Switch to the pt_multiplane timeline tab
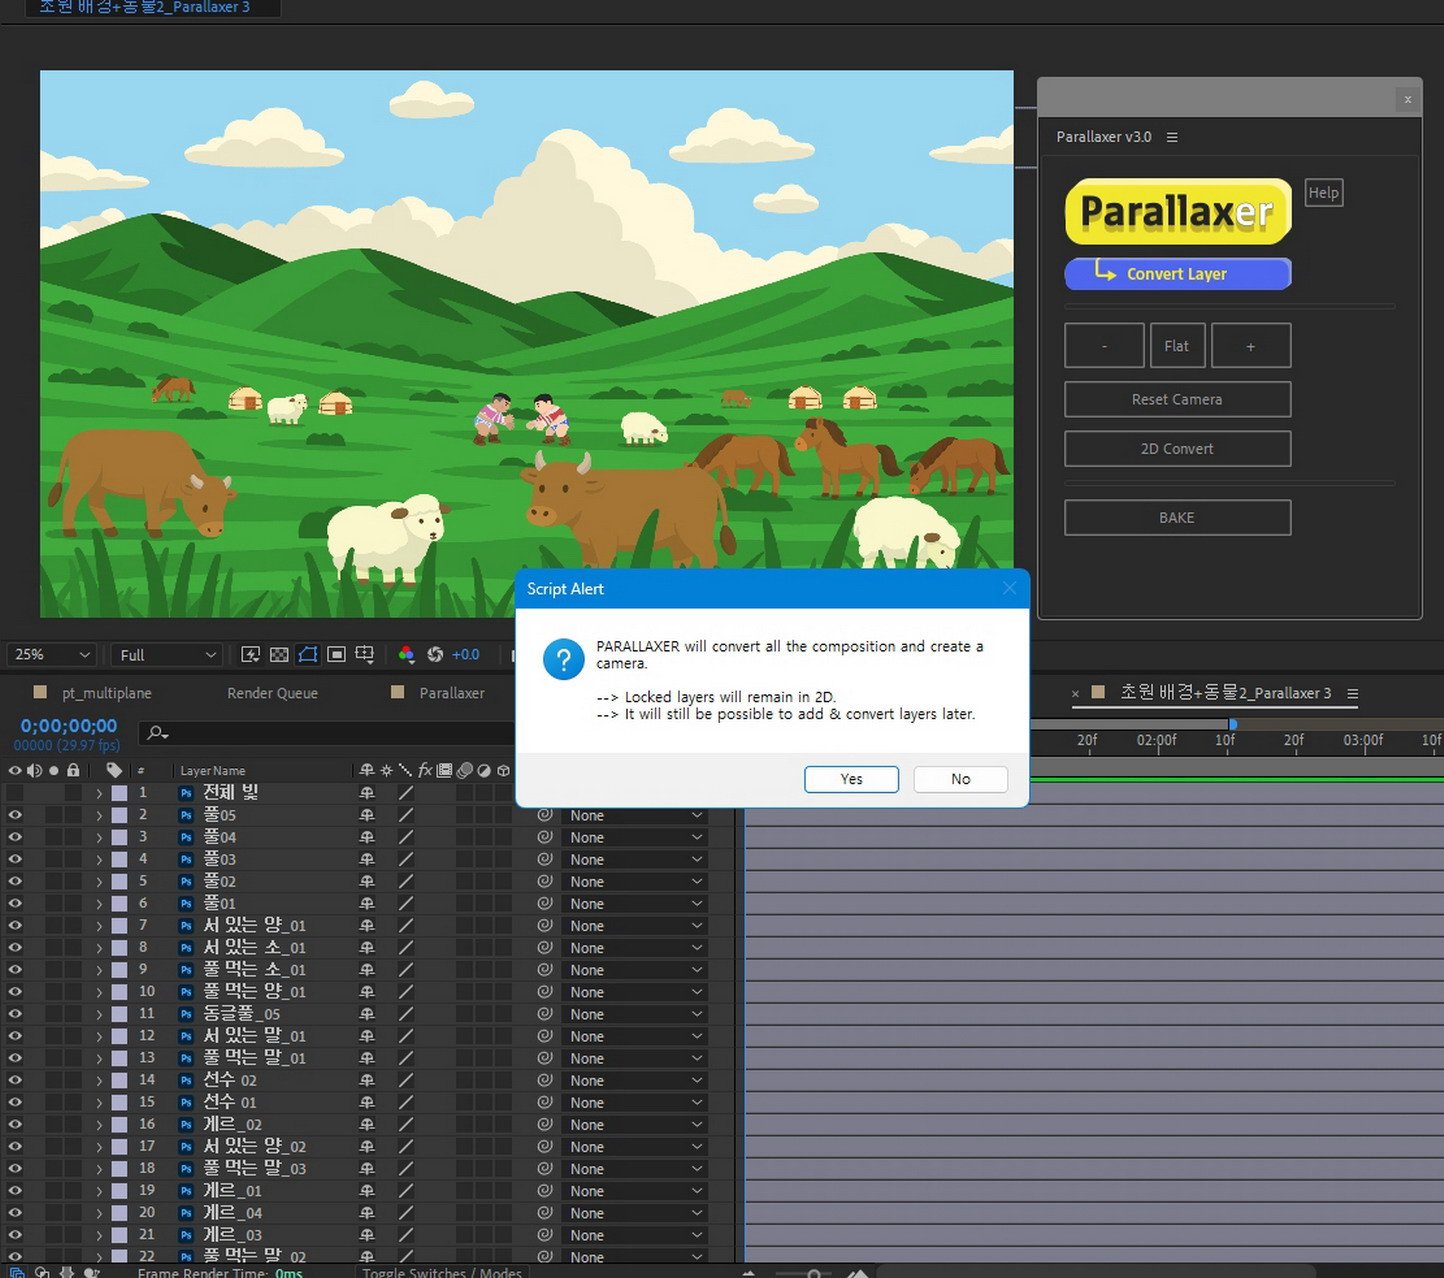1444x1278 pixels. tap(106, 693)
